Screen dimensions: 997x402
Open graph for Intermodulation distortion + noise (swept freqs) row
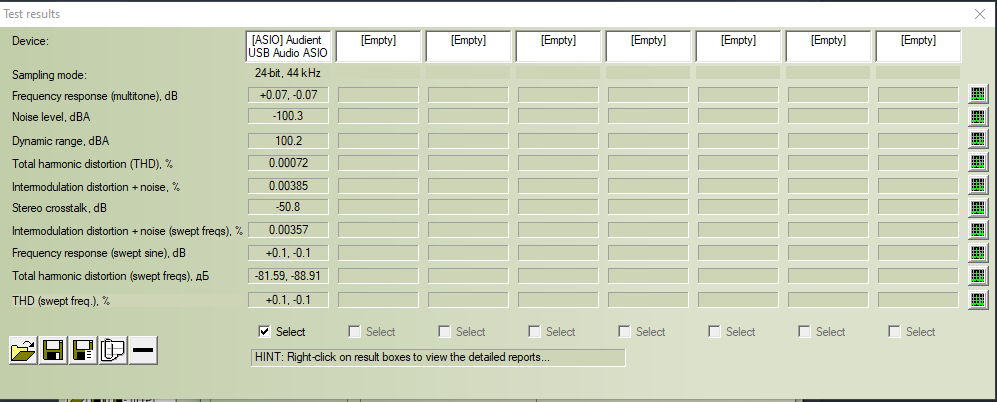978,230
